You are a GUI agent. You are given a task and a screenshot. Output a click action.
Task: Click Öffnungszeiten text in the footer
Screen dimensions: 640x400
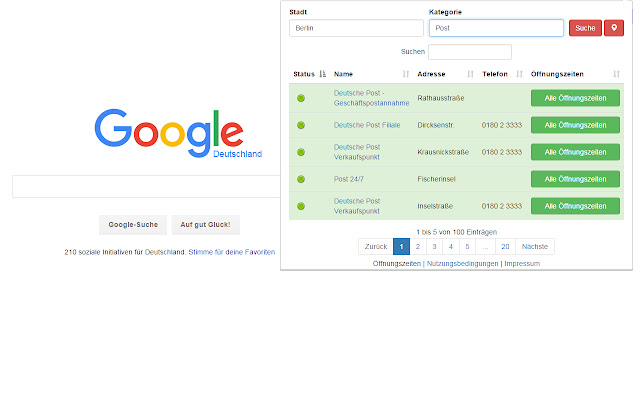pos(397,264)
